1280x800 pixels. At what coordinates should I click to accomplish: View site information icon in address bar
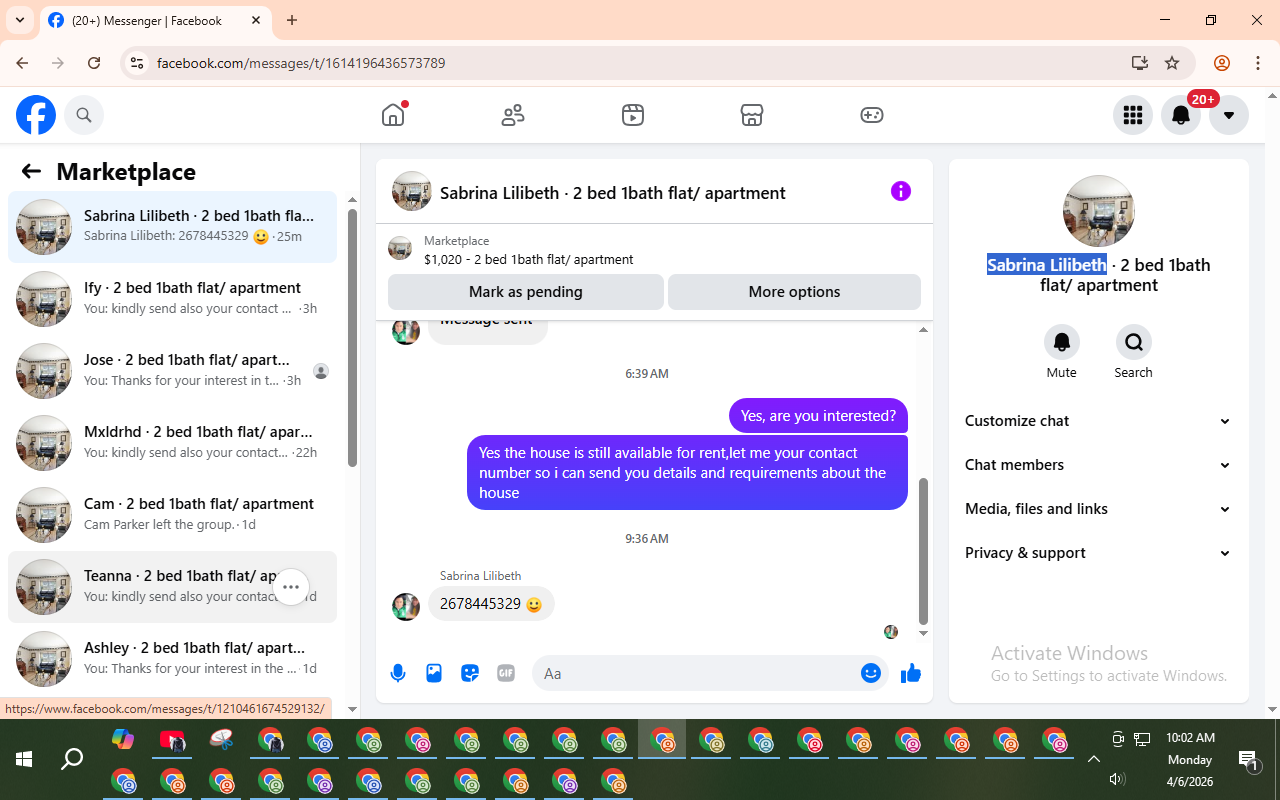click(137, 63)
